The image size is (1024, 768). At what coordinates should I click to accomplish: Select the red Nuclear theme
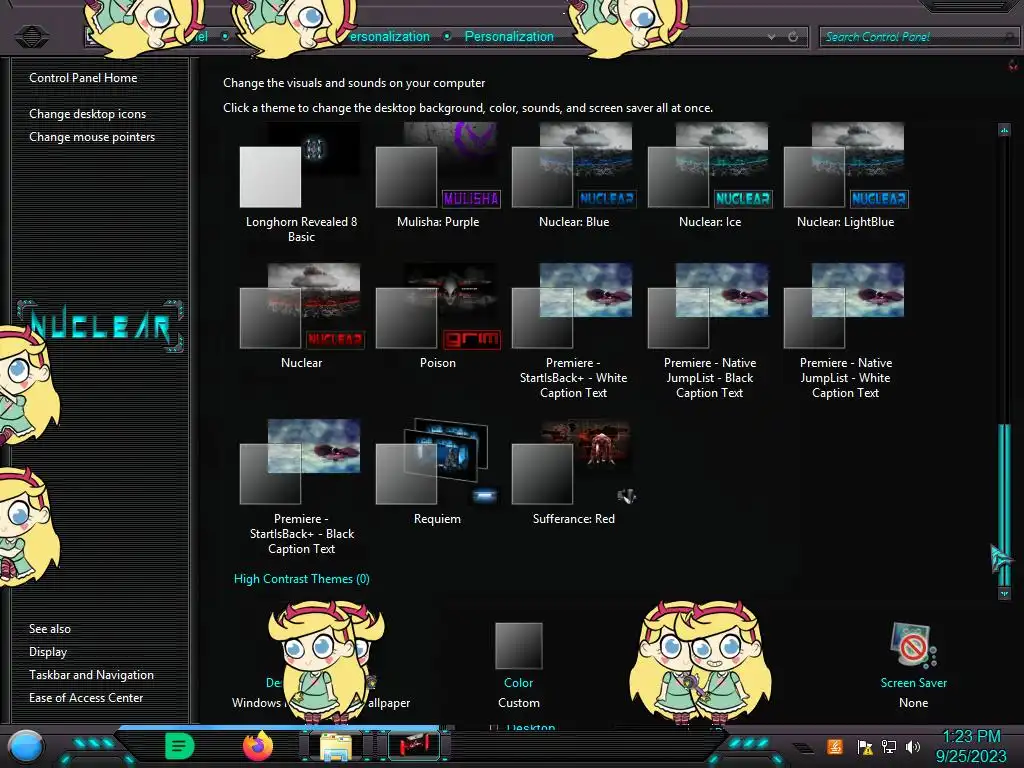pos(301,317)
